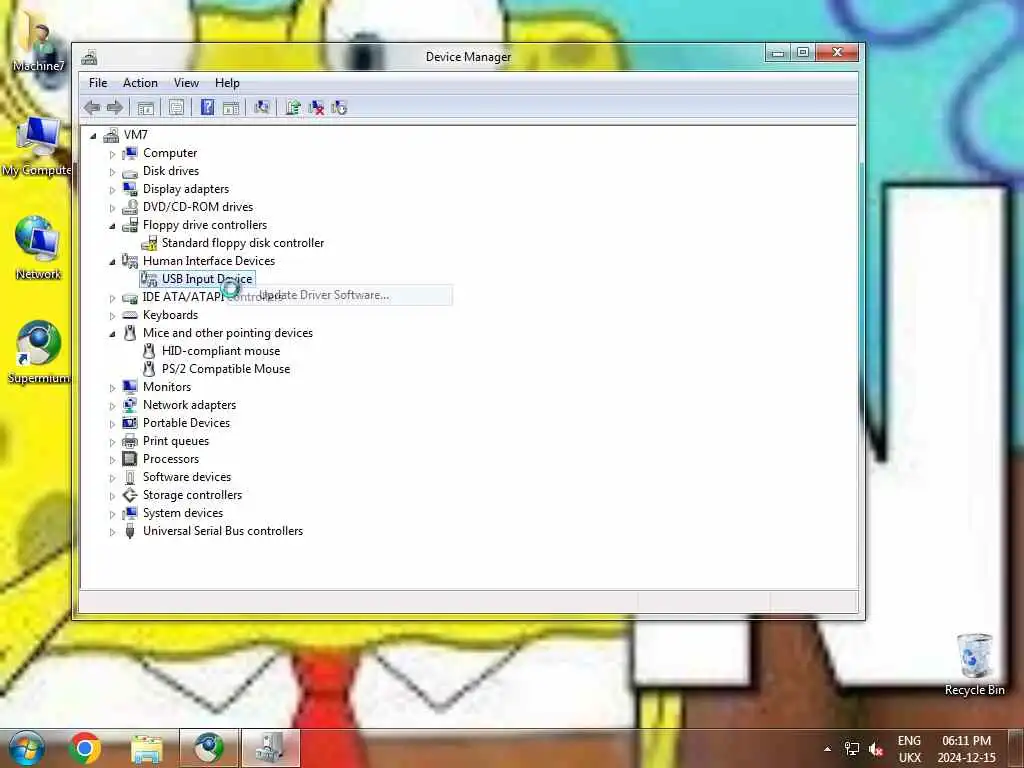
Task: Expand the System devices category
Action: pyautogui.click(x=112, y=514)
